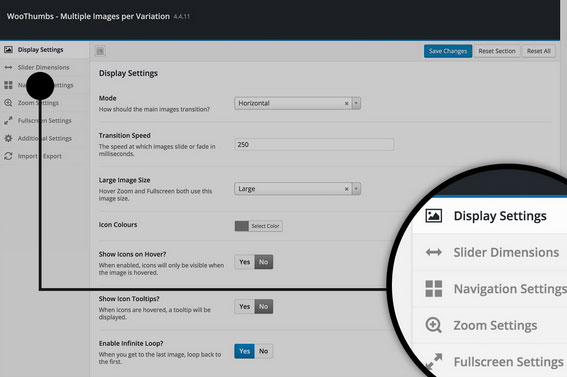Viewport: 567px width, 377px height.
Task: Click the Display Settings picture icon in sidebar
Action: coord(8,50)
